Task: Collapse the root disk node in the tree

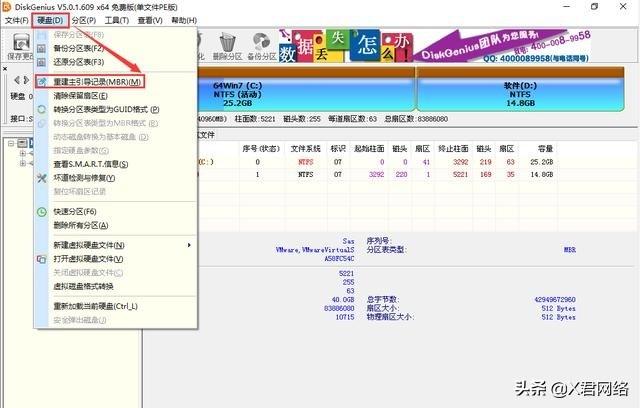Action: pos(11,143)
